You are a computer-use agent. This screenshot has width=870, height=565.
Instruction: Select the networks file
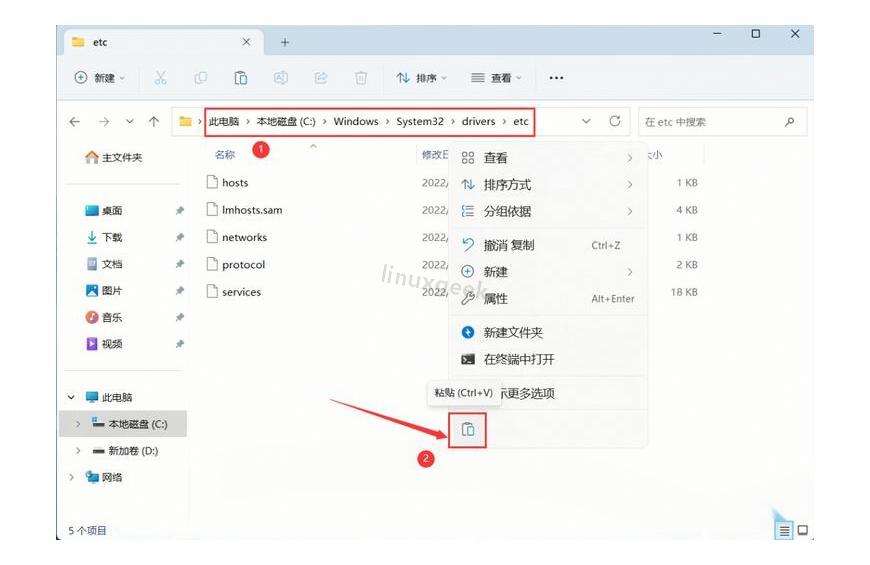tap(236, 237)
